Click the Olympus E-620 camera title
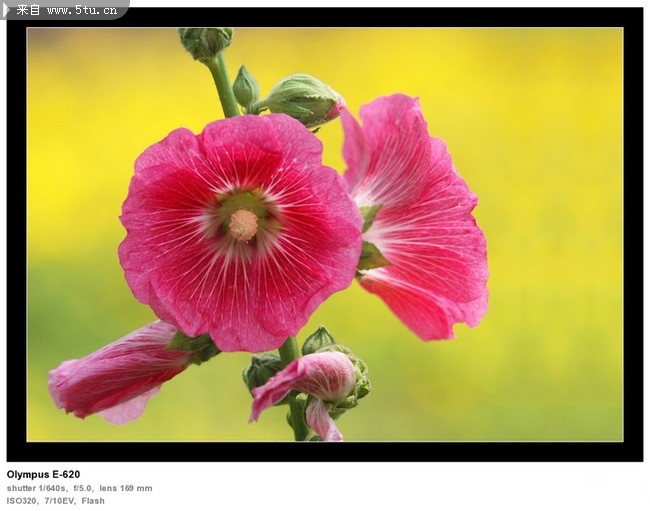The height and width of the screenshot is (511, 650). tap(43, 474)
